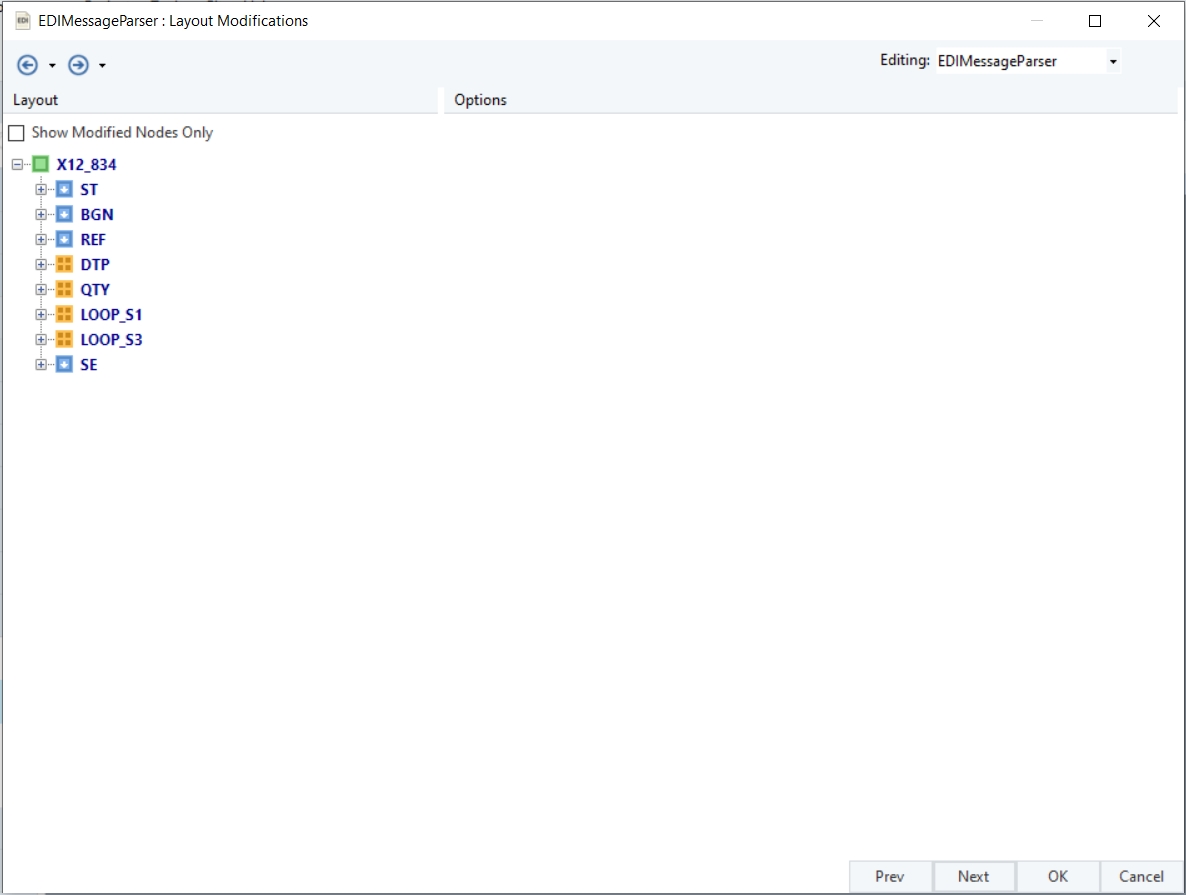The image size is (1186, 895).
Task: Enable Show Modified Nodes Only checkbox
Action: [x=17, y=133]
